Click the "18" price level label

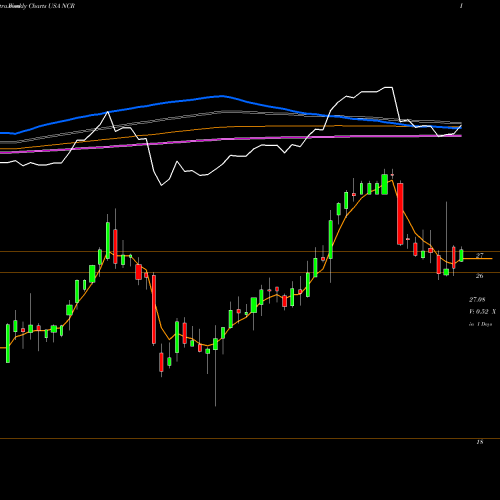pos(479,442)
